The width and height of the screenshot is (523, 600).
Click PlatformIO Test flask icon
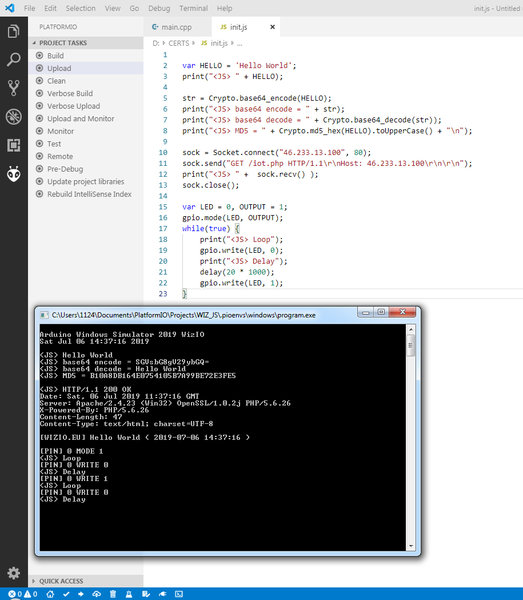pos(129,594)
